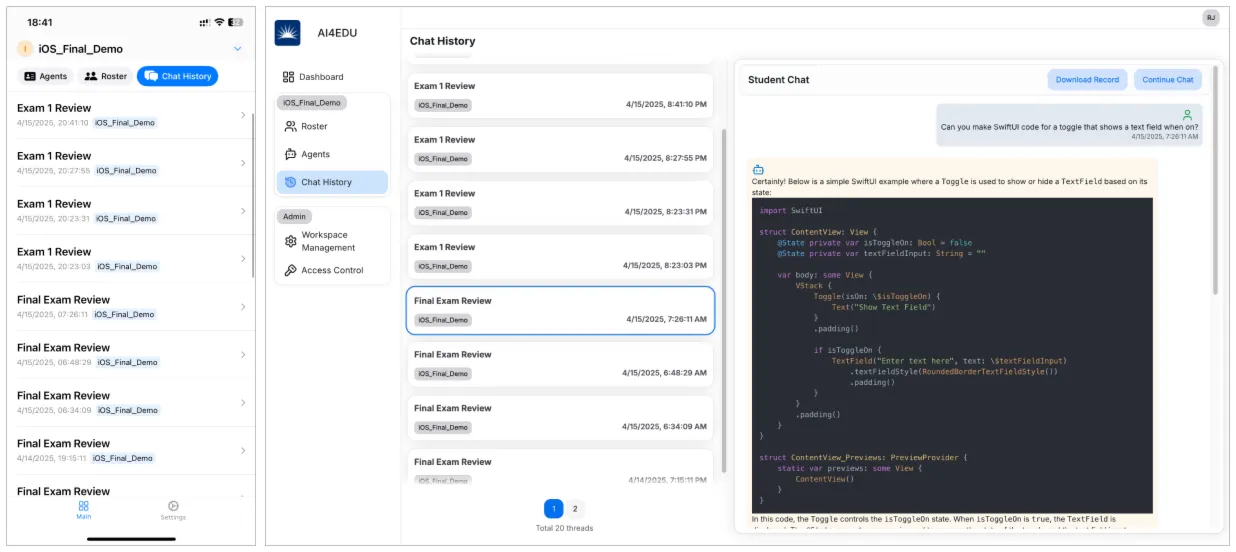1236x552 pixels.
Task: Click the 18:41 time in phone status bar
Action: pos(40,22)
